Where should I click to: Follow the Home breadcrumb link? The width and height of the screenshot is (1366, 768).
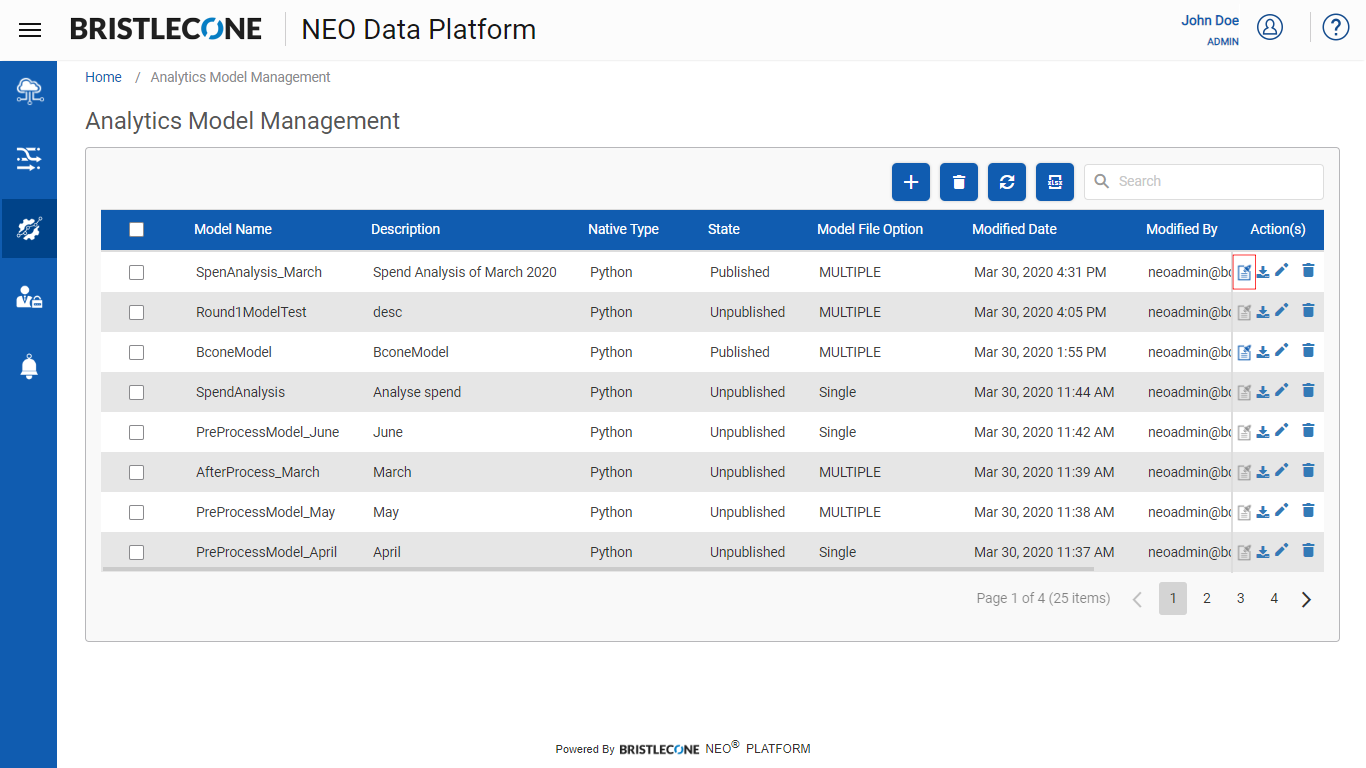(x=103, y=77)
